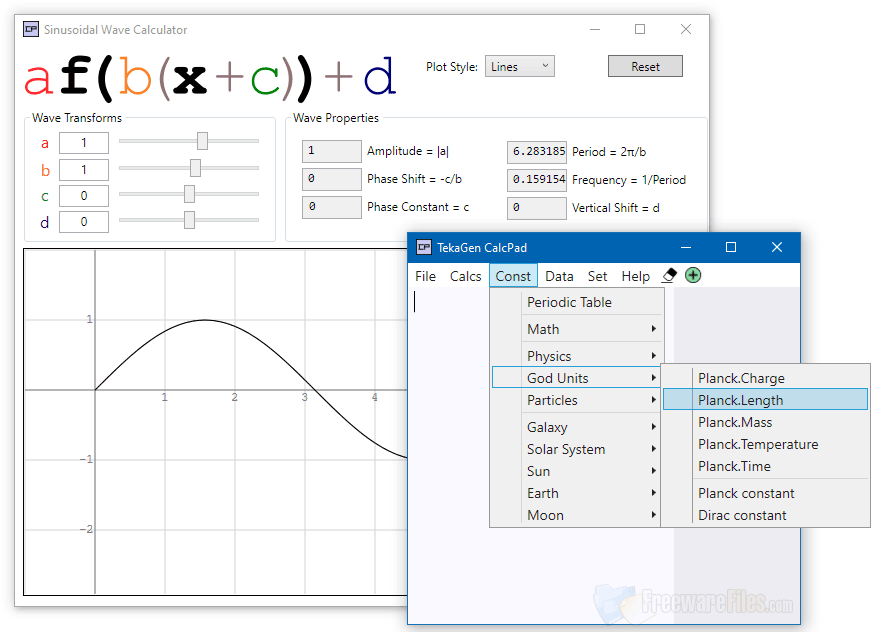The image size is (877, 632).
Task: Open the Help menu
Action: click(635, 275)
